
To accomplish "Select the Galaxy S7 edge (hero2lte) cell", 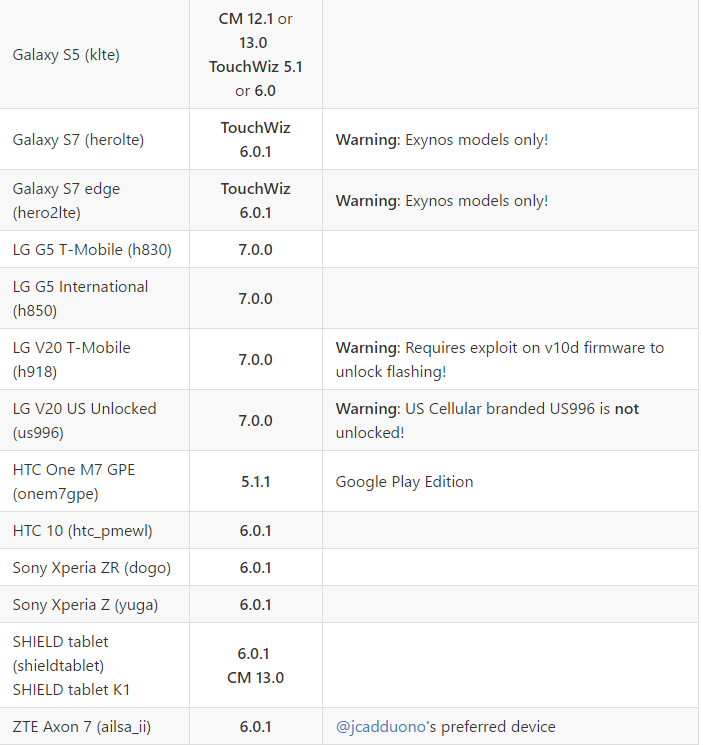I will coord(66,200).
